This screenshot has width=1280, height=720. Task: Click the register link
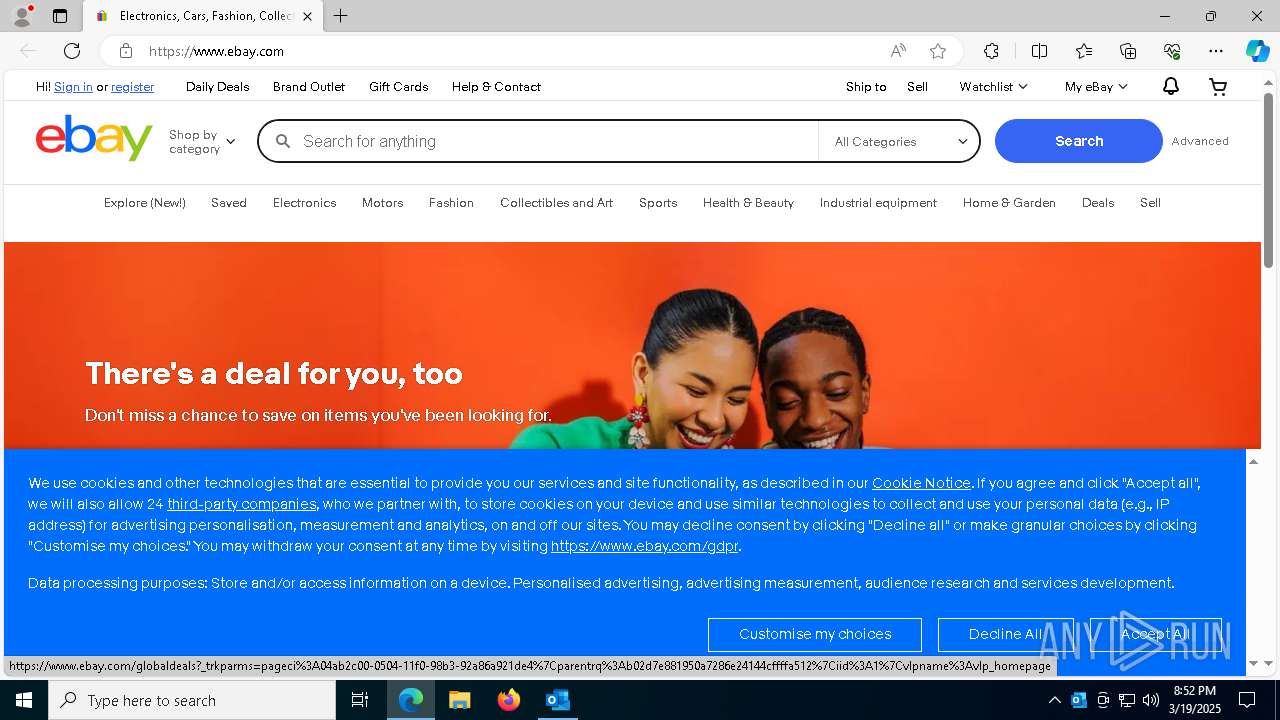pos(132,87)
